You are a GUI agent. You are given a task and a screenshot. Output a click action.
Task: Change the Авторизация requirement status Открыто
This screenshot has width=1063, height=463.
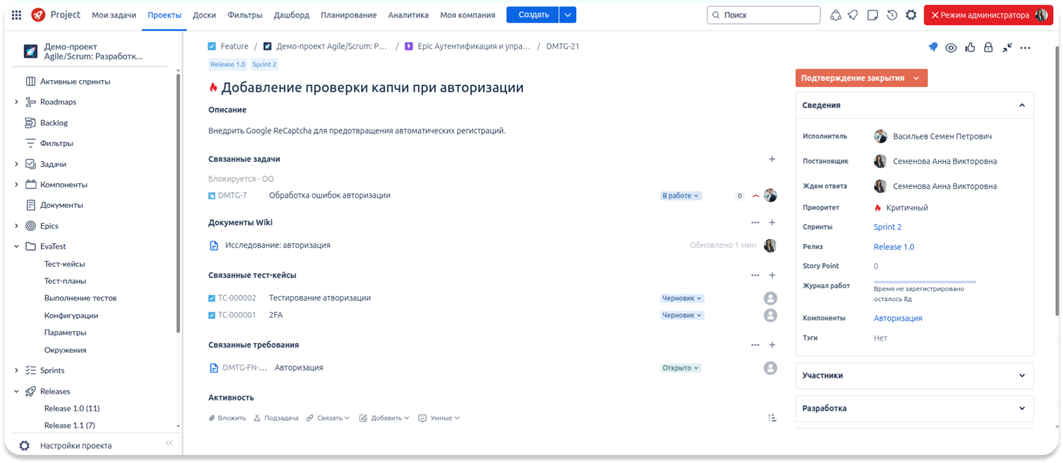pos(681,367)
